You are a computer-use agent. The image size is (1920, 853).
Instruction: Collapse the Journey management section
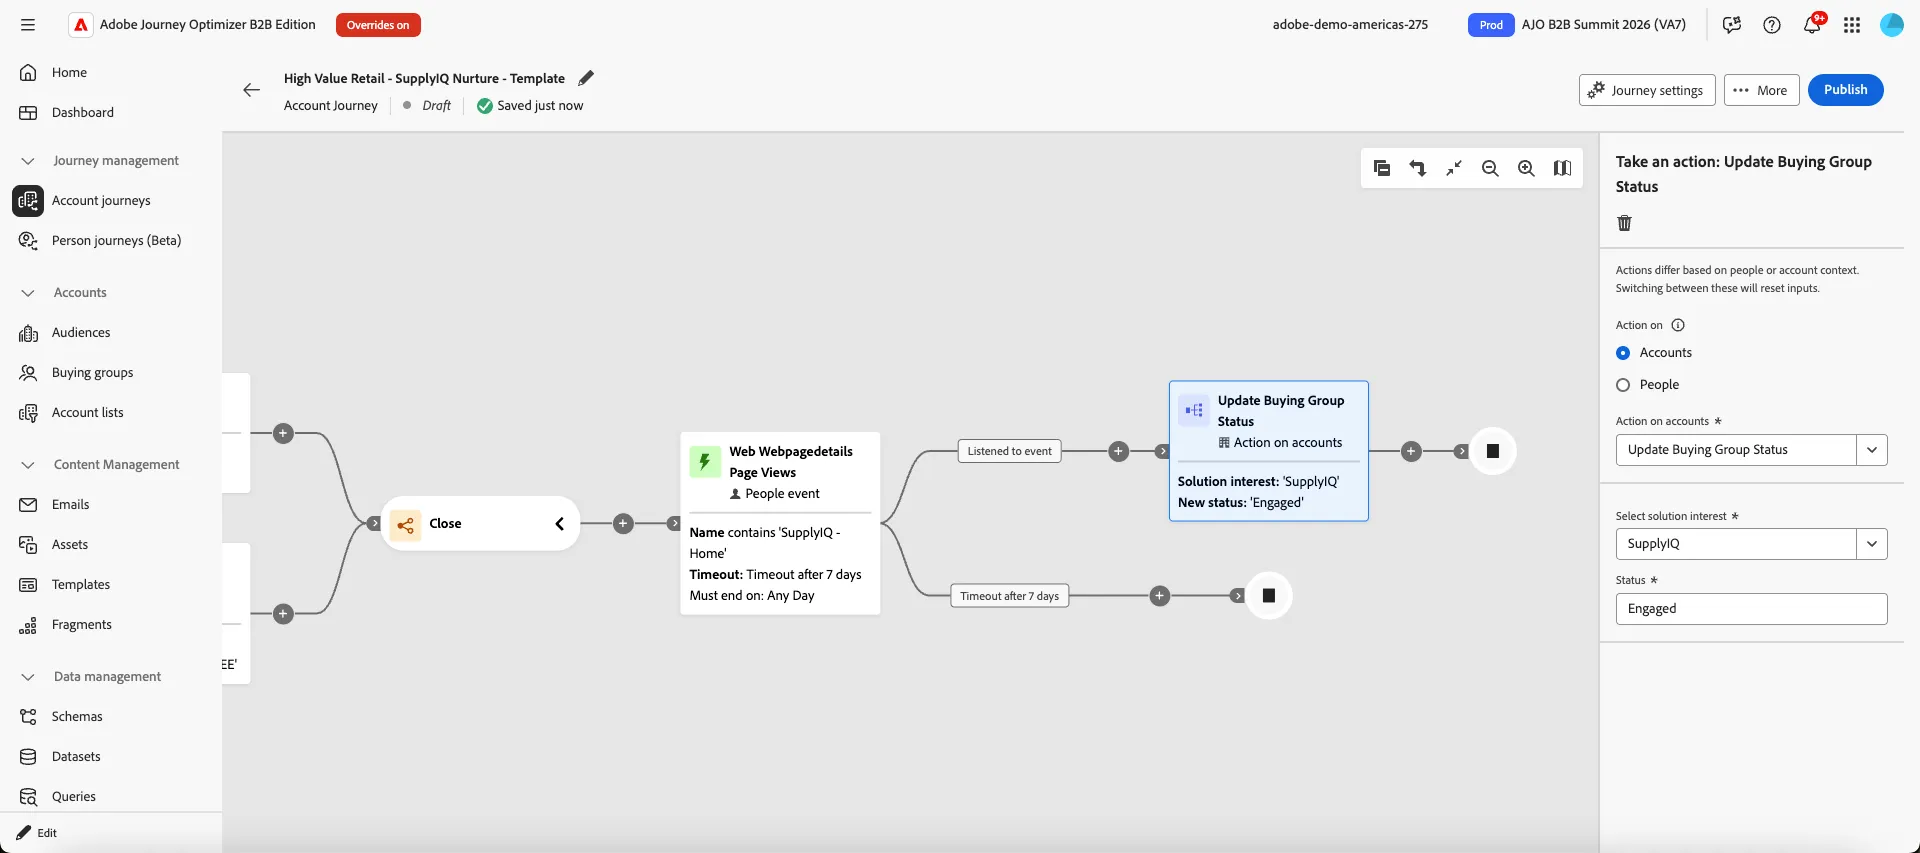(28, 161)
